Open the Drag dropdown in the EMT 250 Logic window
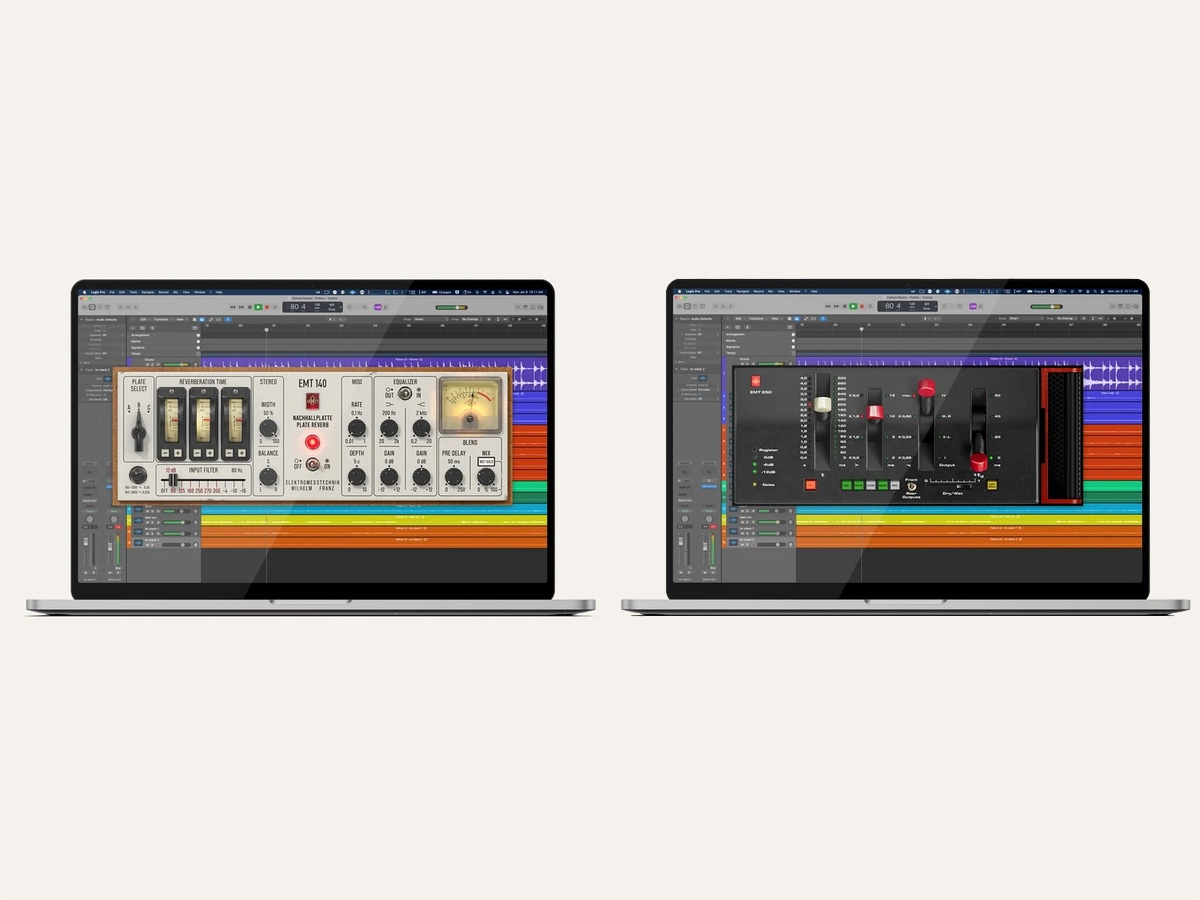 click(x=1068, y=319)
